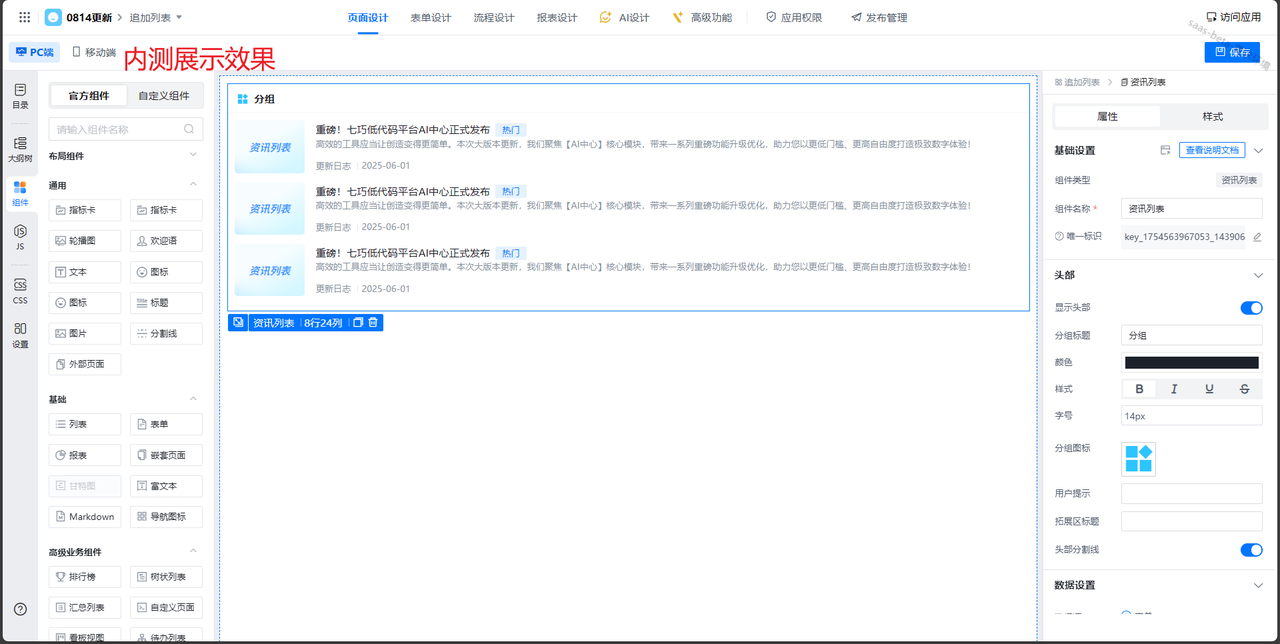Open the JS editor from sidebar
1280x644 pixels.
(x=20, y=237)
